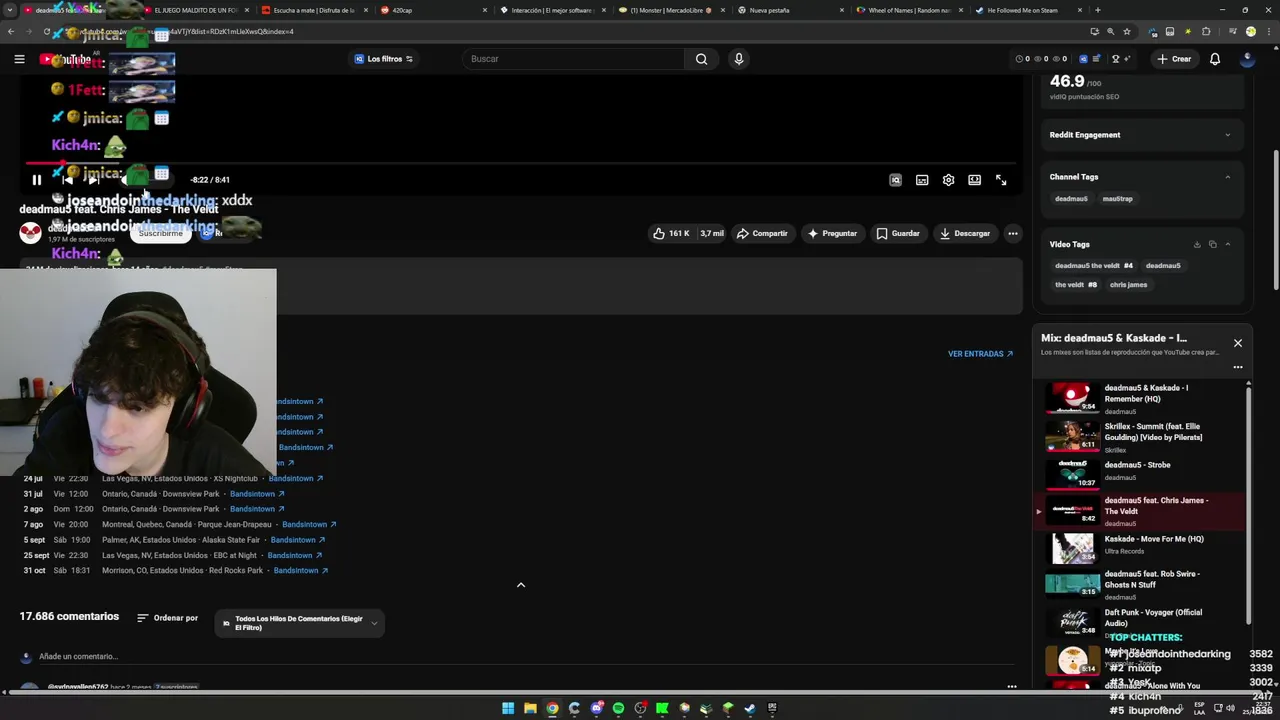
Task: Click the Preguntar button
Action: (x=832, y=233)
